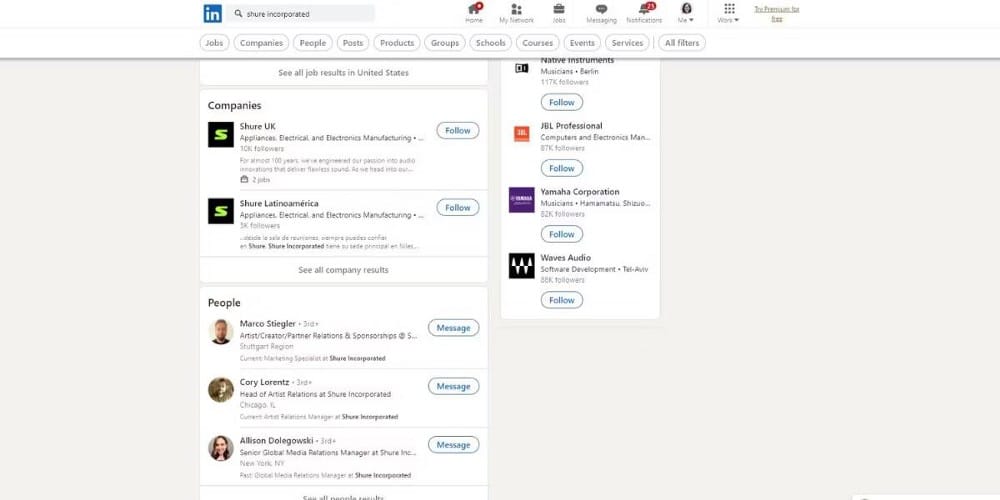Follow Native Instruments

point(562,103)
